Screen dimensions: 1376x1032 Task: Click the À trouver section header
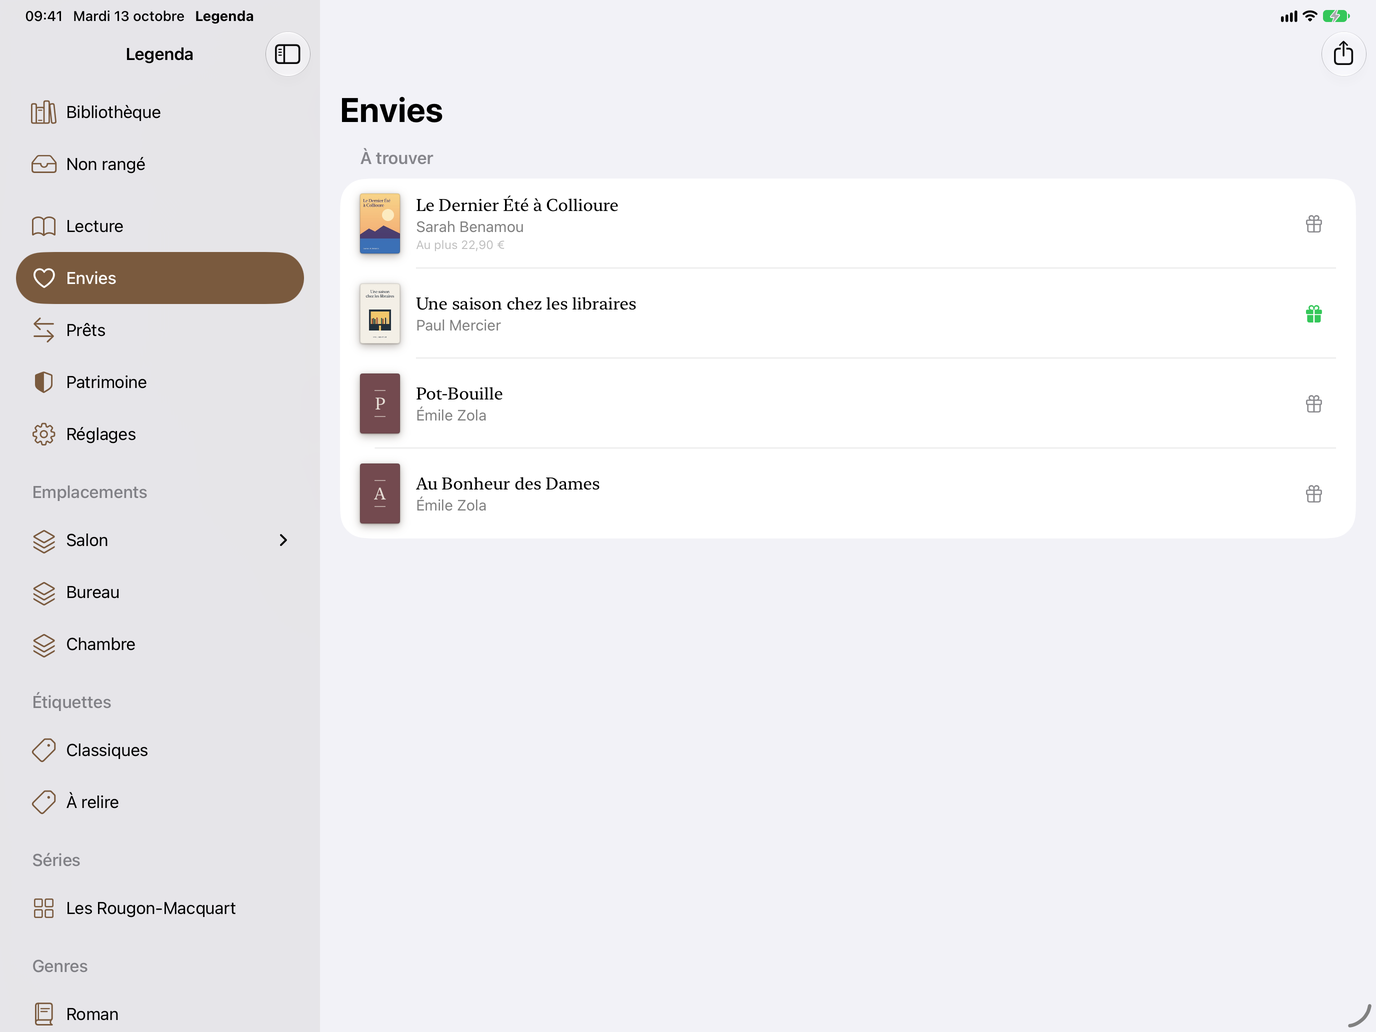397,158
